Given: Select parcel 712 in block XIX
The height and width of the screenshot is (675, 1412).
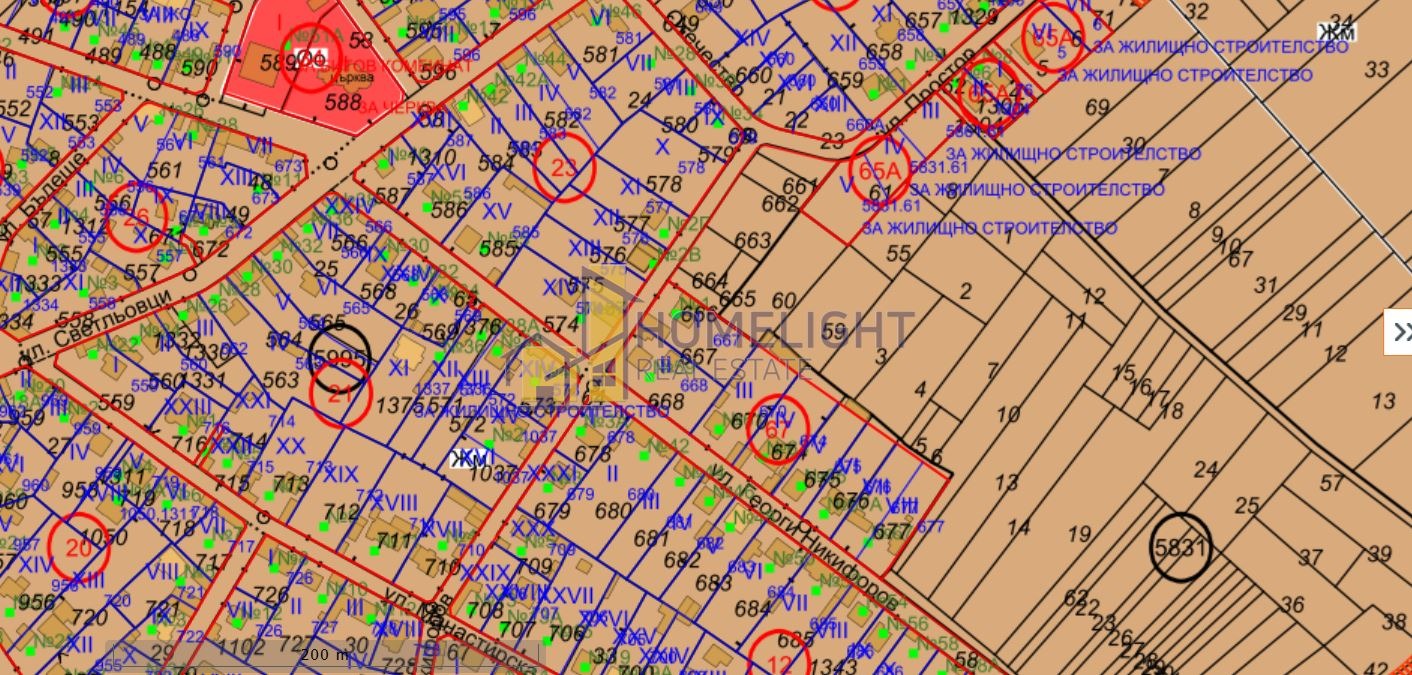Looking at the screenshot, I should click(342, 512).
